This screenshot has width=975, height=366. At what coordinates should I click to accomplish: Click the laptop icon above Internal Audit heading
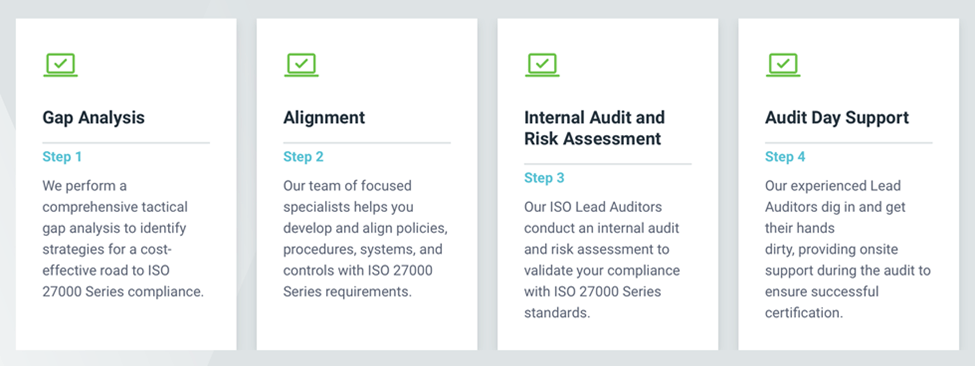542,65
